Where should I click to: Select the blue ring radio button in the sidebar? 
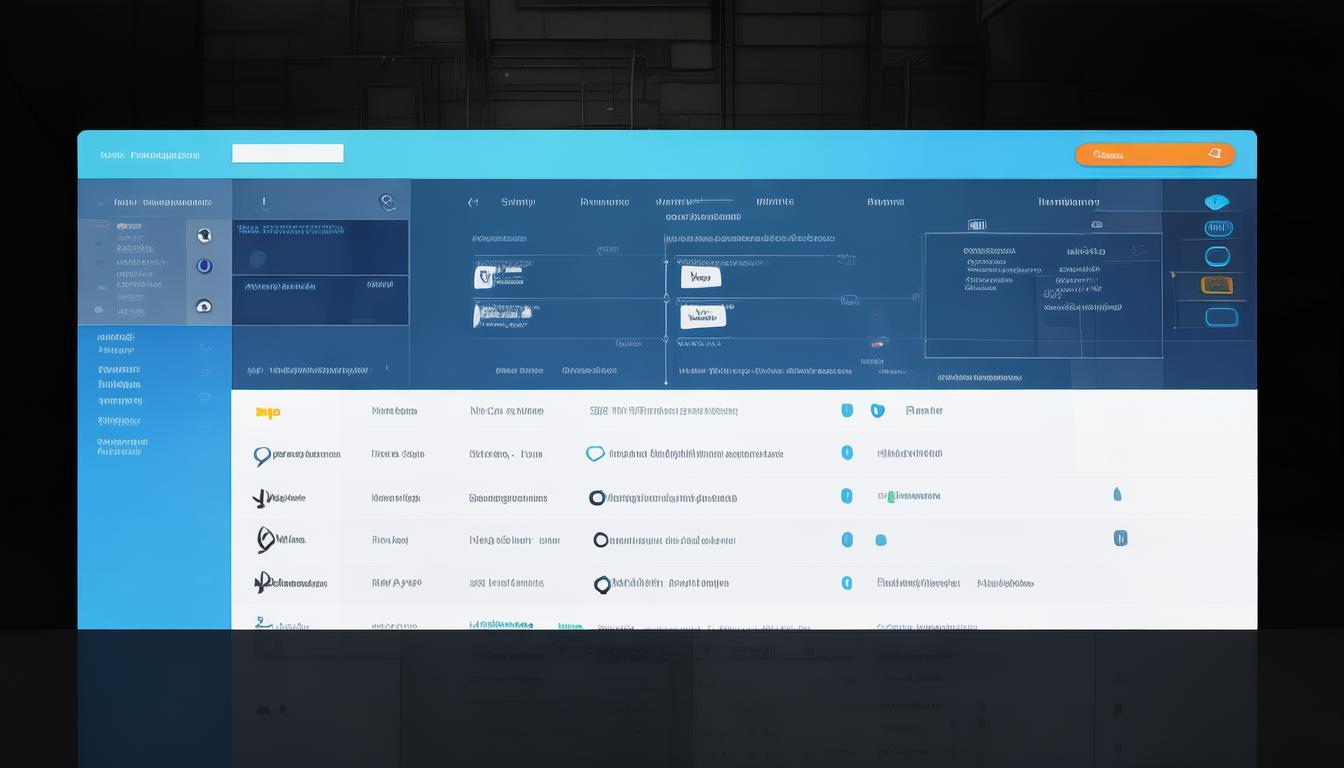pos(204,266)
